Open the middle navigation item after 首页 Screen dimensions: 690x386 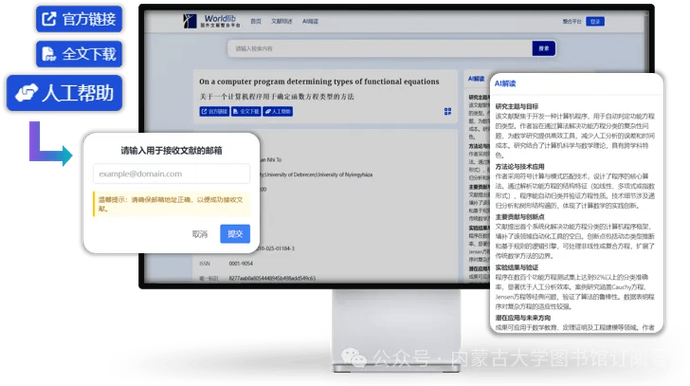[x=282, y=21]
